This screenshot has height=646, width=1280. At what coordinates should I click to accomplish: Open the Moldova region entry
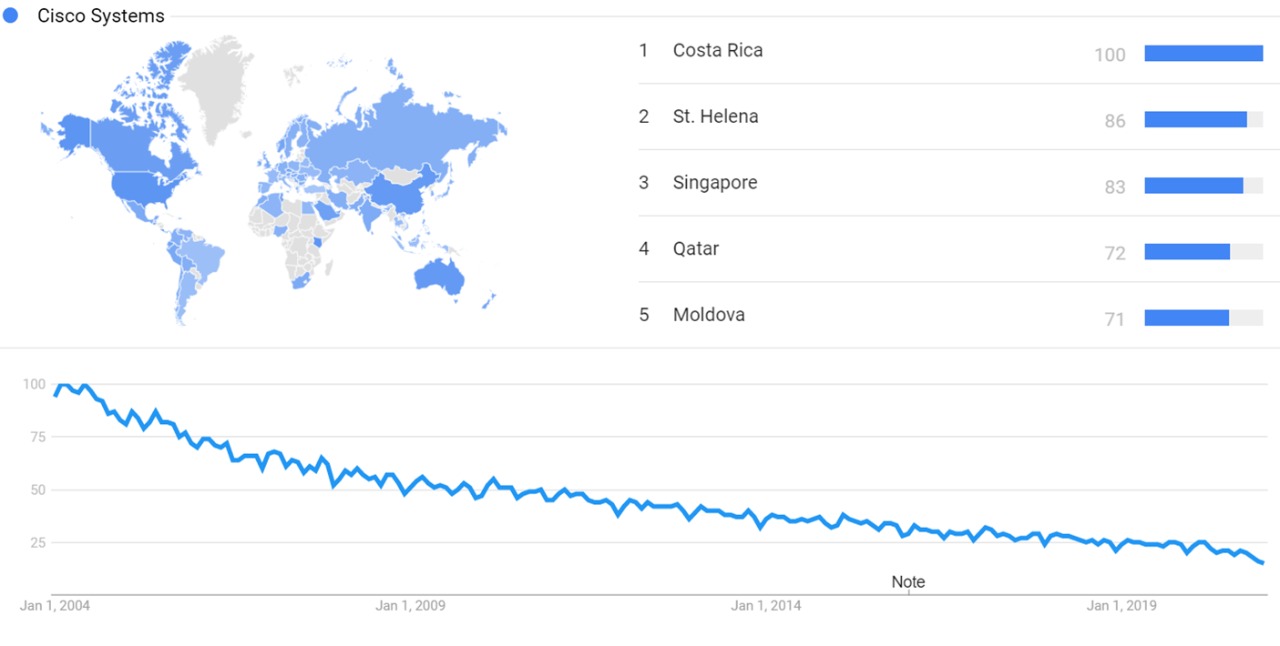(708, 314)
